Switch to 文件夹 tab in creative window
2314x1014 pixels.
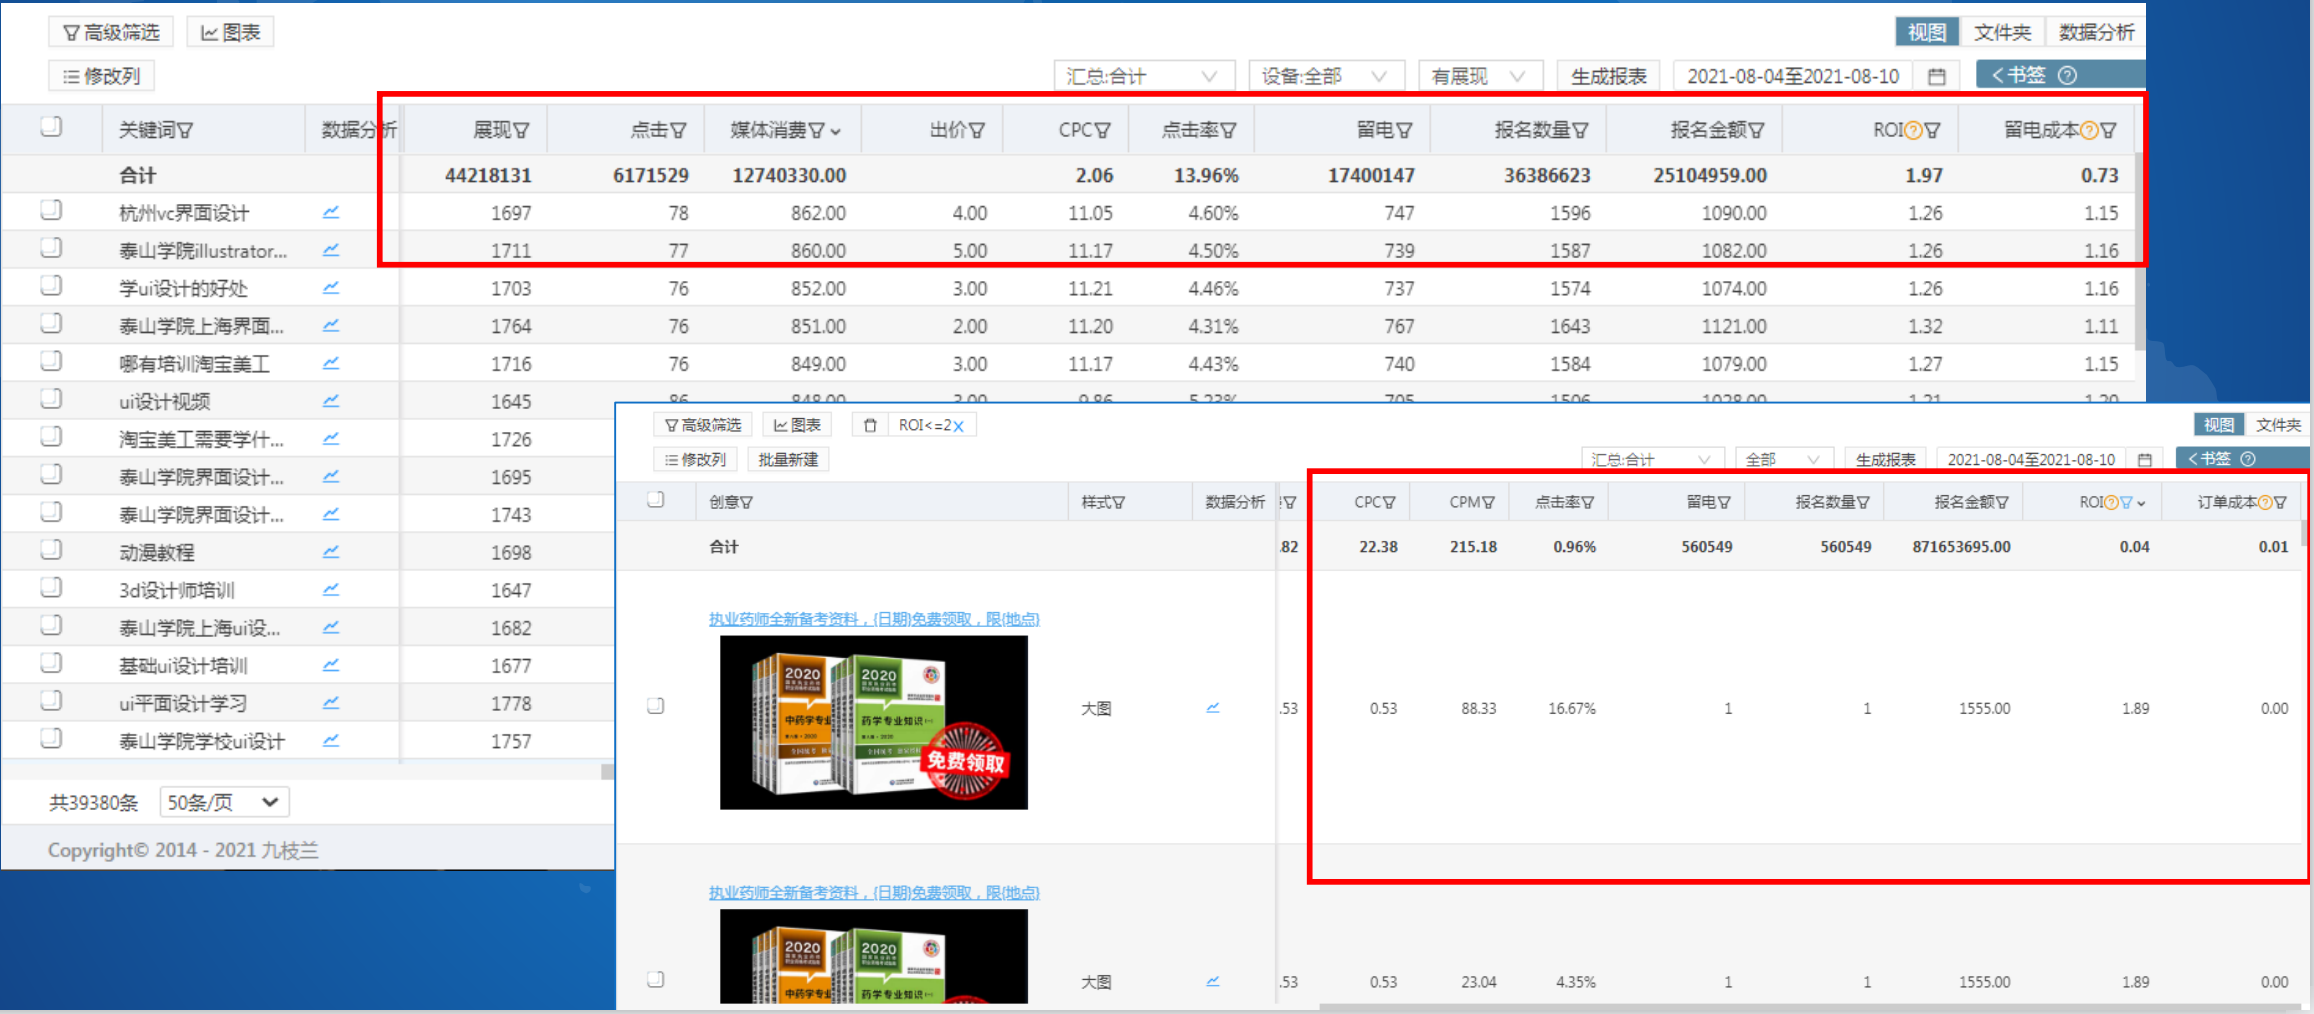tap(2278, 425)
